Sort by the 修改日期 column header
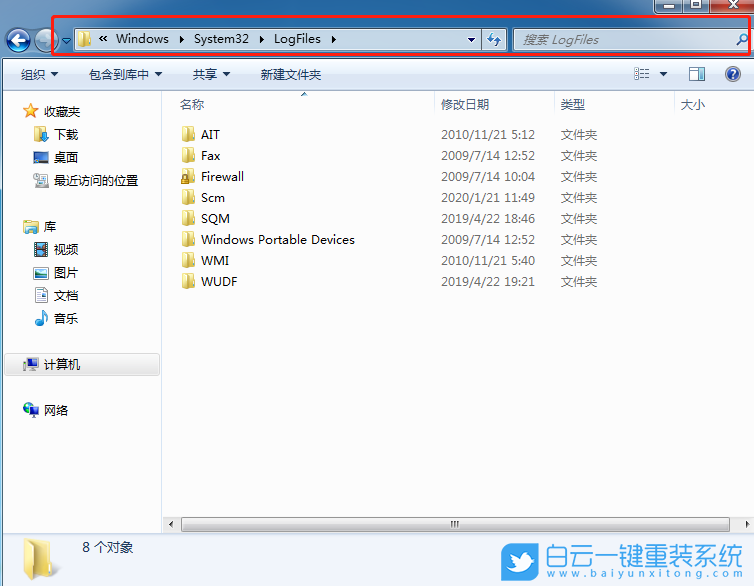The image size is (754, 586). [465, 104]
